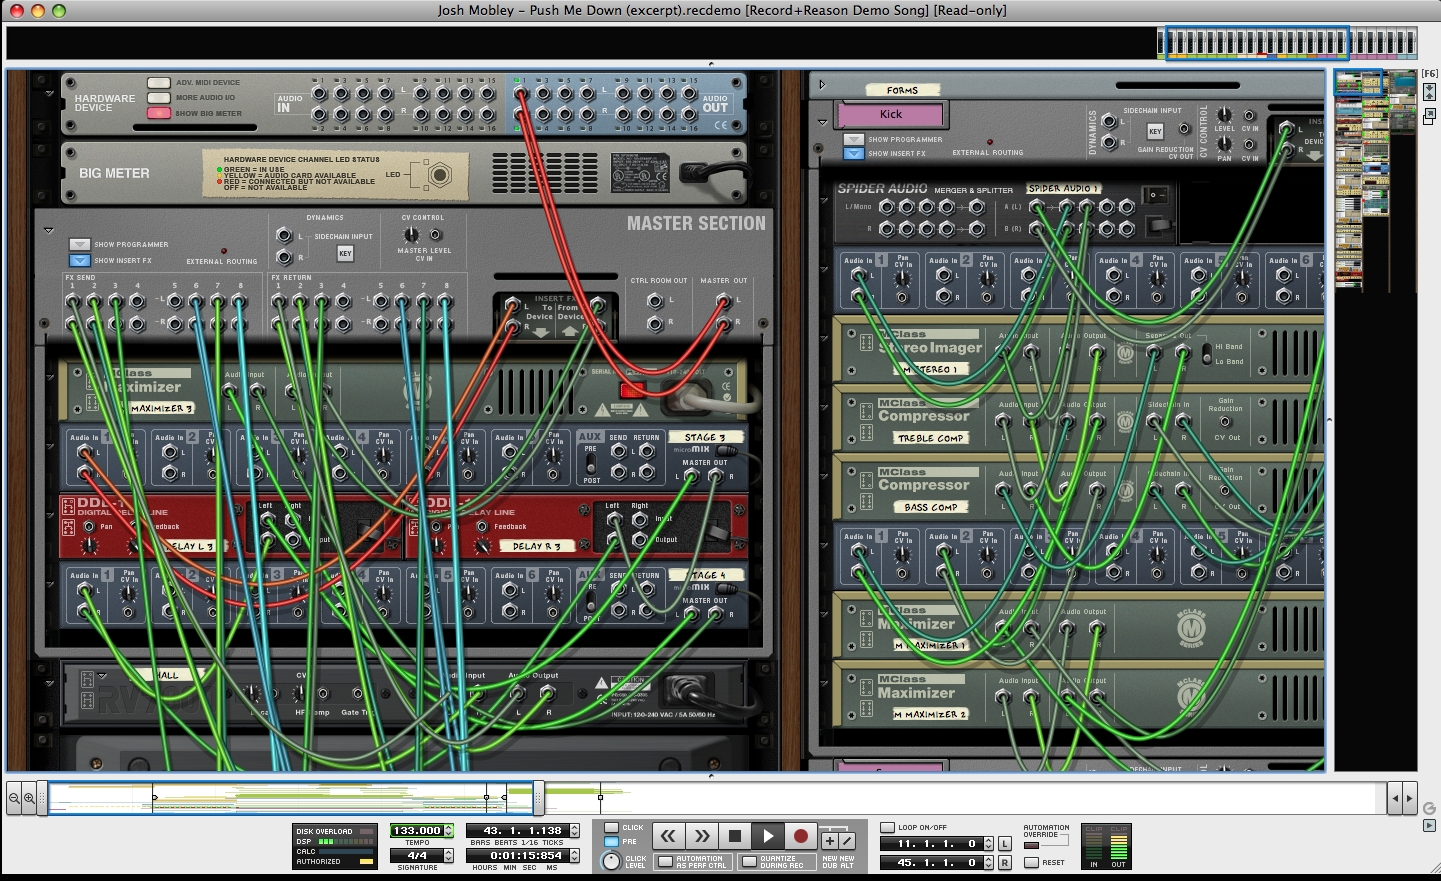The width and height of the screenshot is (1441, 881).
Task: Toggle Kick device Show Insert FX
Action: click(x=853, y=154)
